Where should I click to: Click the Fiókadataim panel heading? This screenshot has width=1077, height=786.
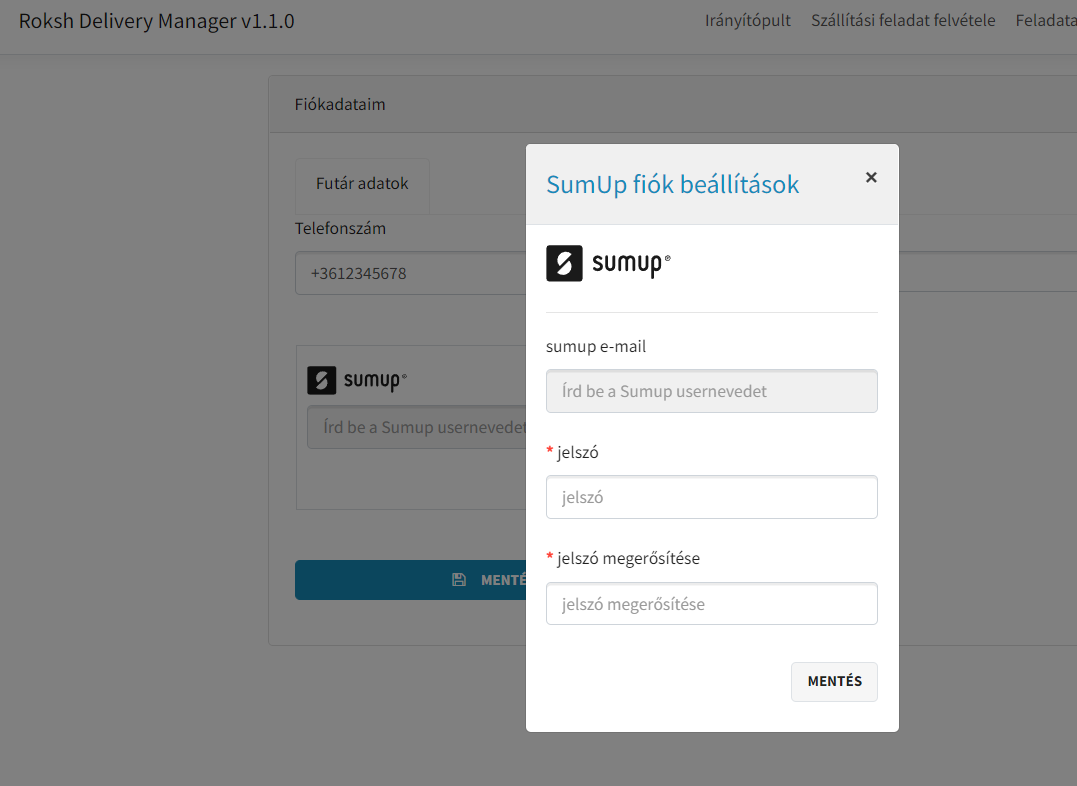pos(340,104)
